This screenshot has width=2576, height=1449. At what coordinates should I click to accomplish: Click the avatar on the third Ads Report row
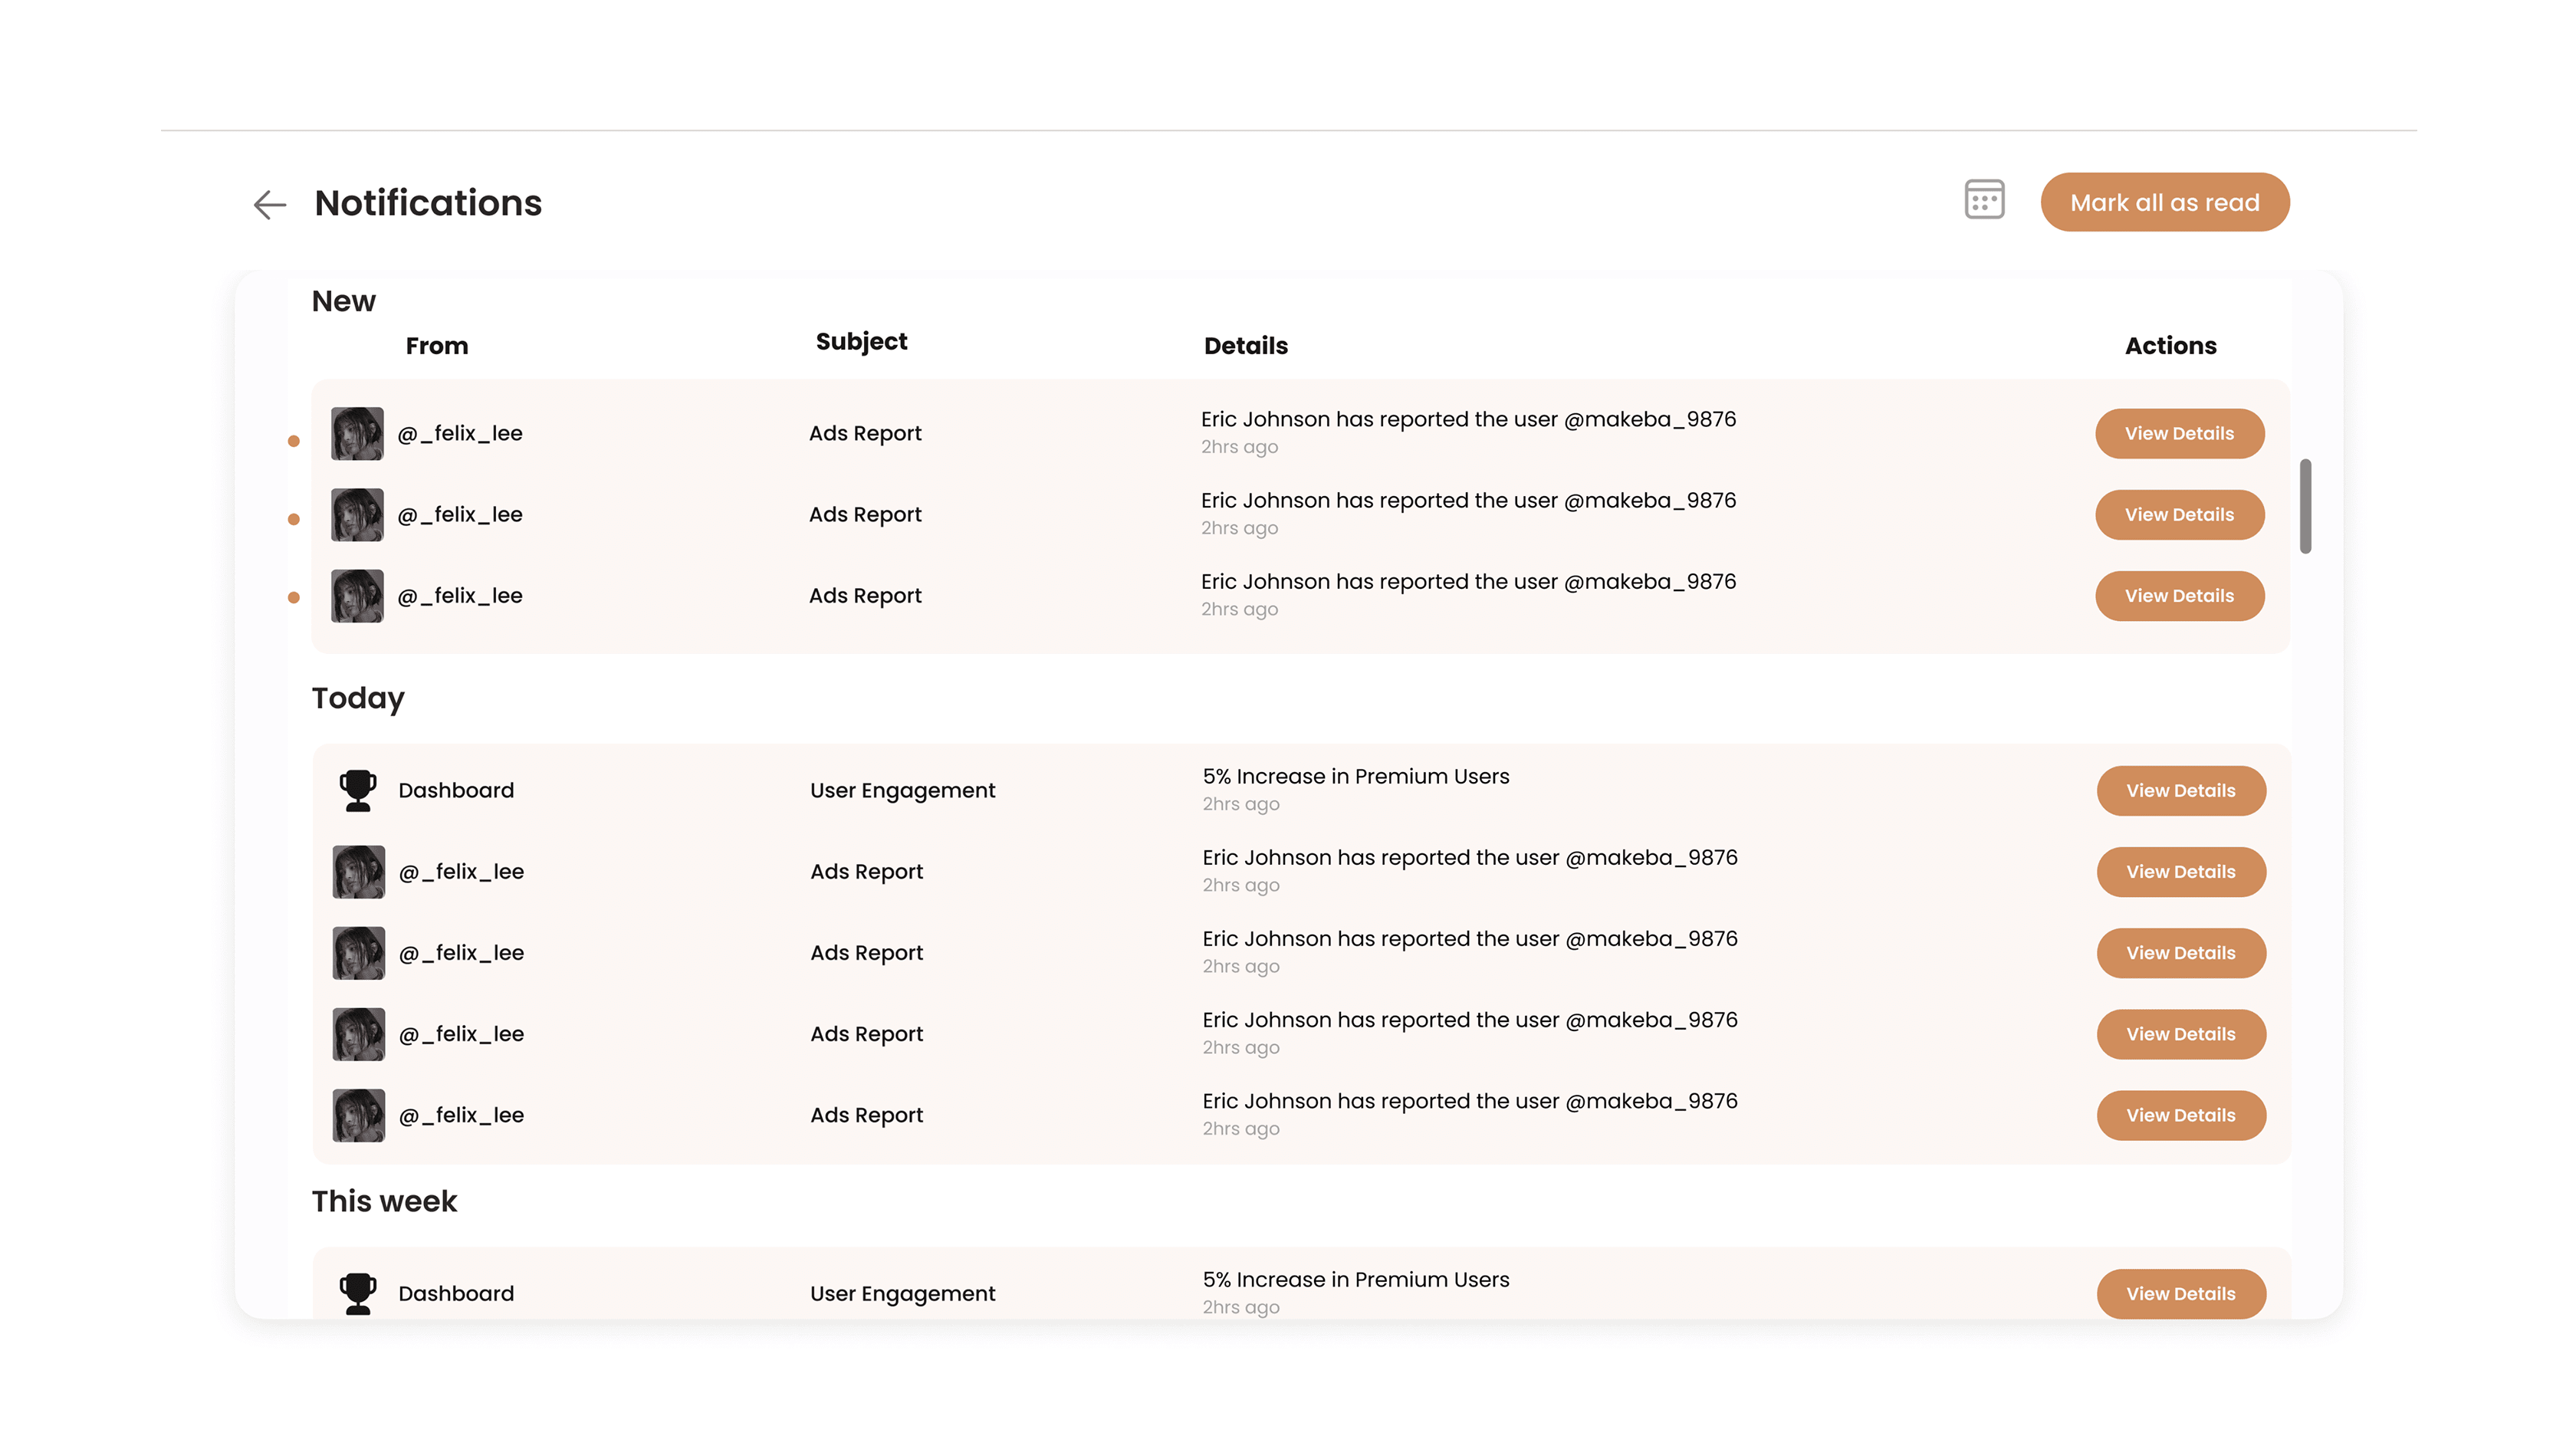point(357,595)
